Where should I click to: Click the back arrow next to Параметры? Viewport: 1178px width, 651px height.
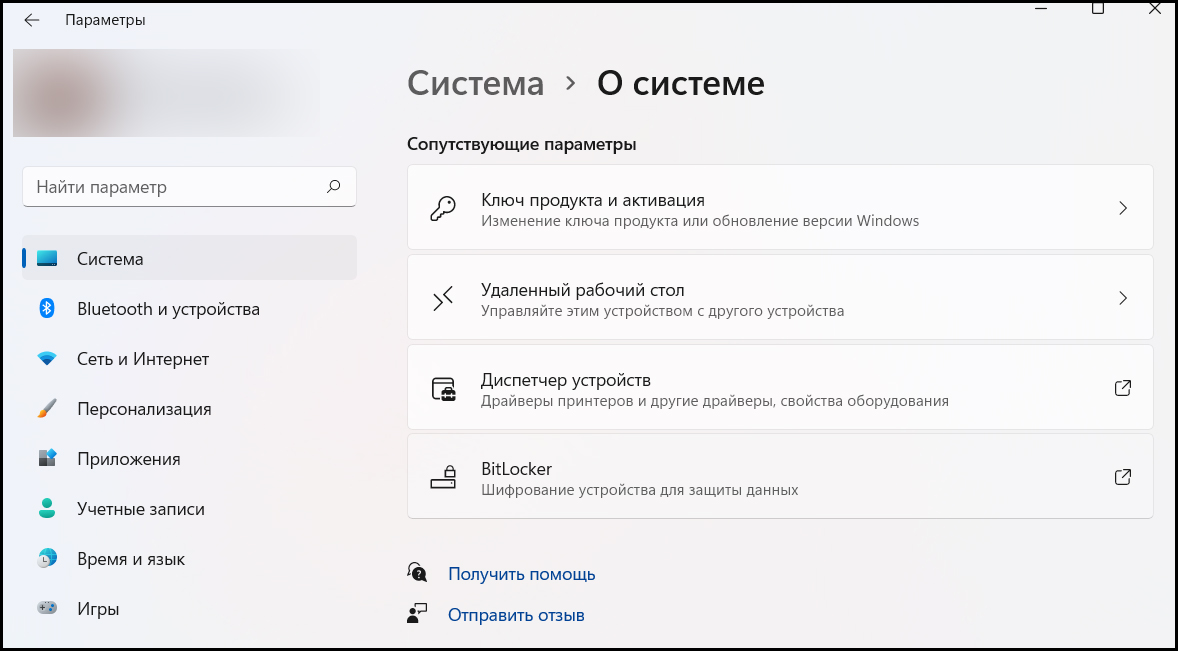click(x=32, y=20)
